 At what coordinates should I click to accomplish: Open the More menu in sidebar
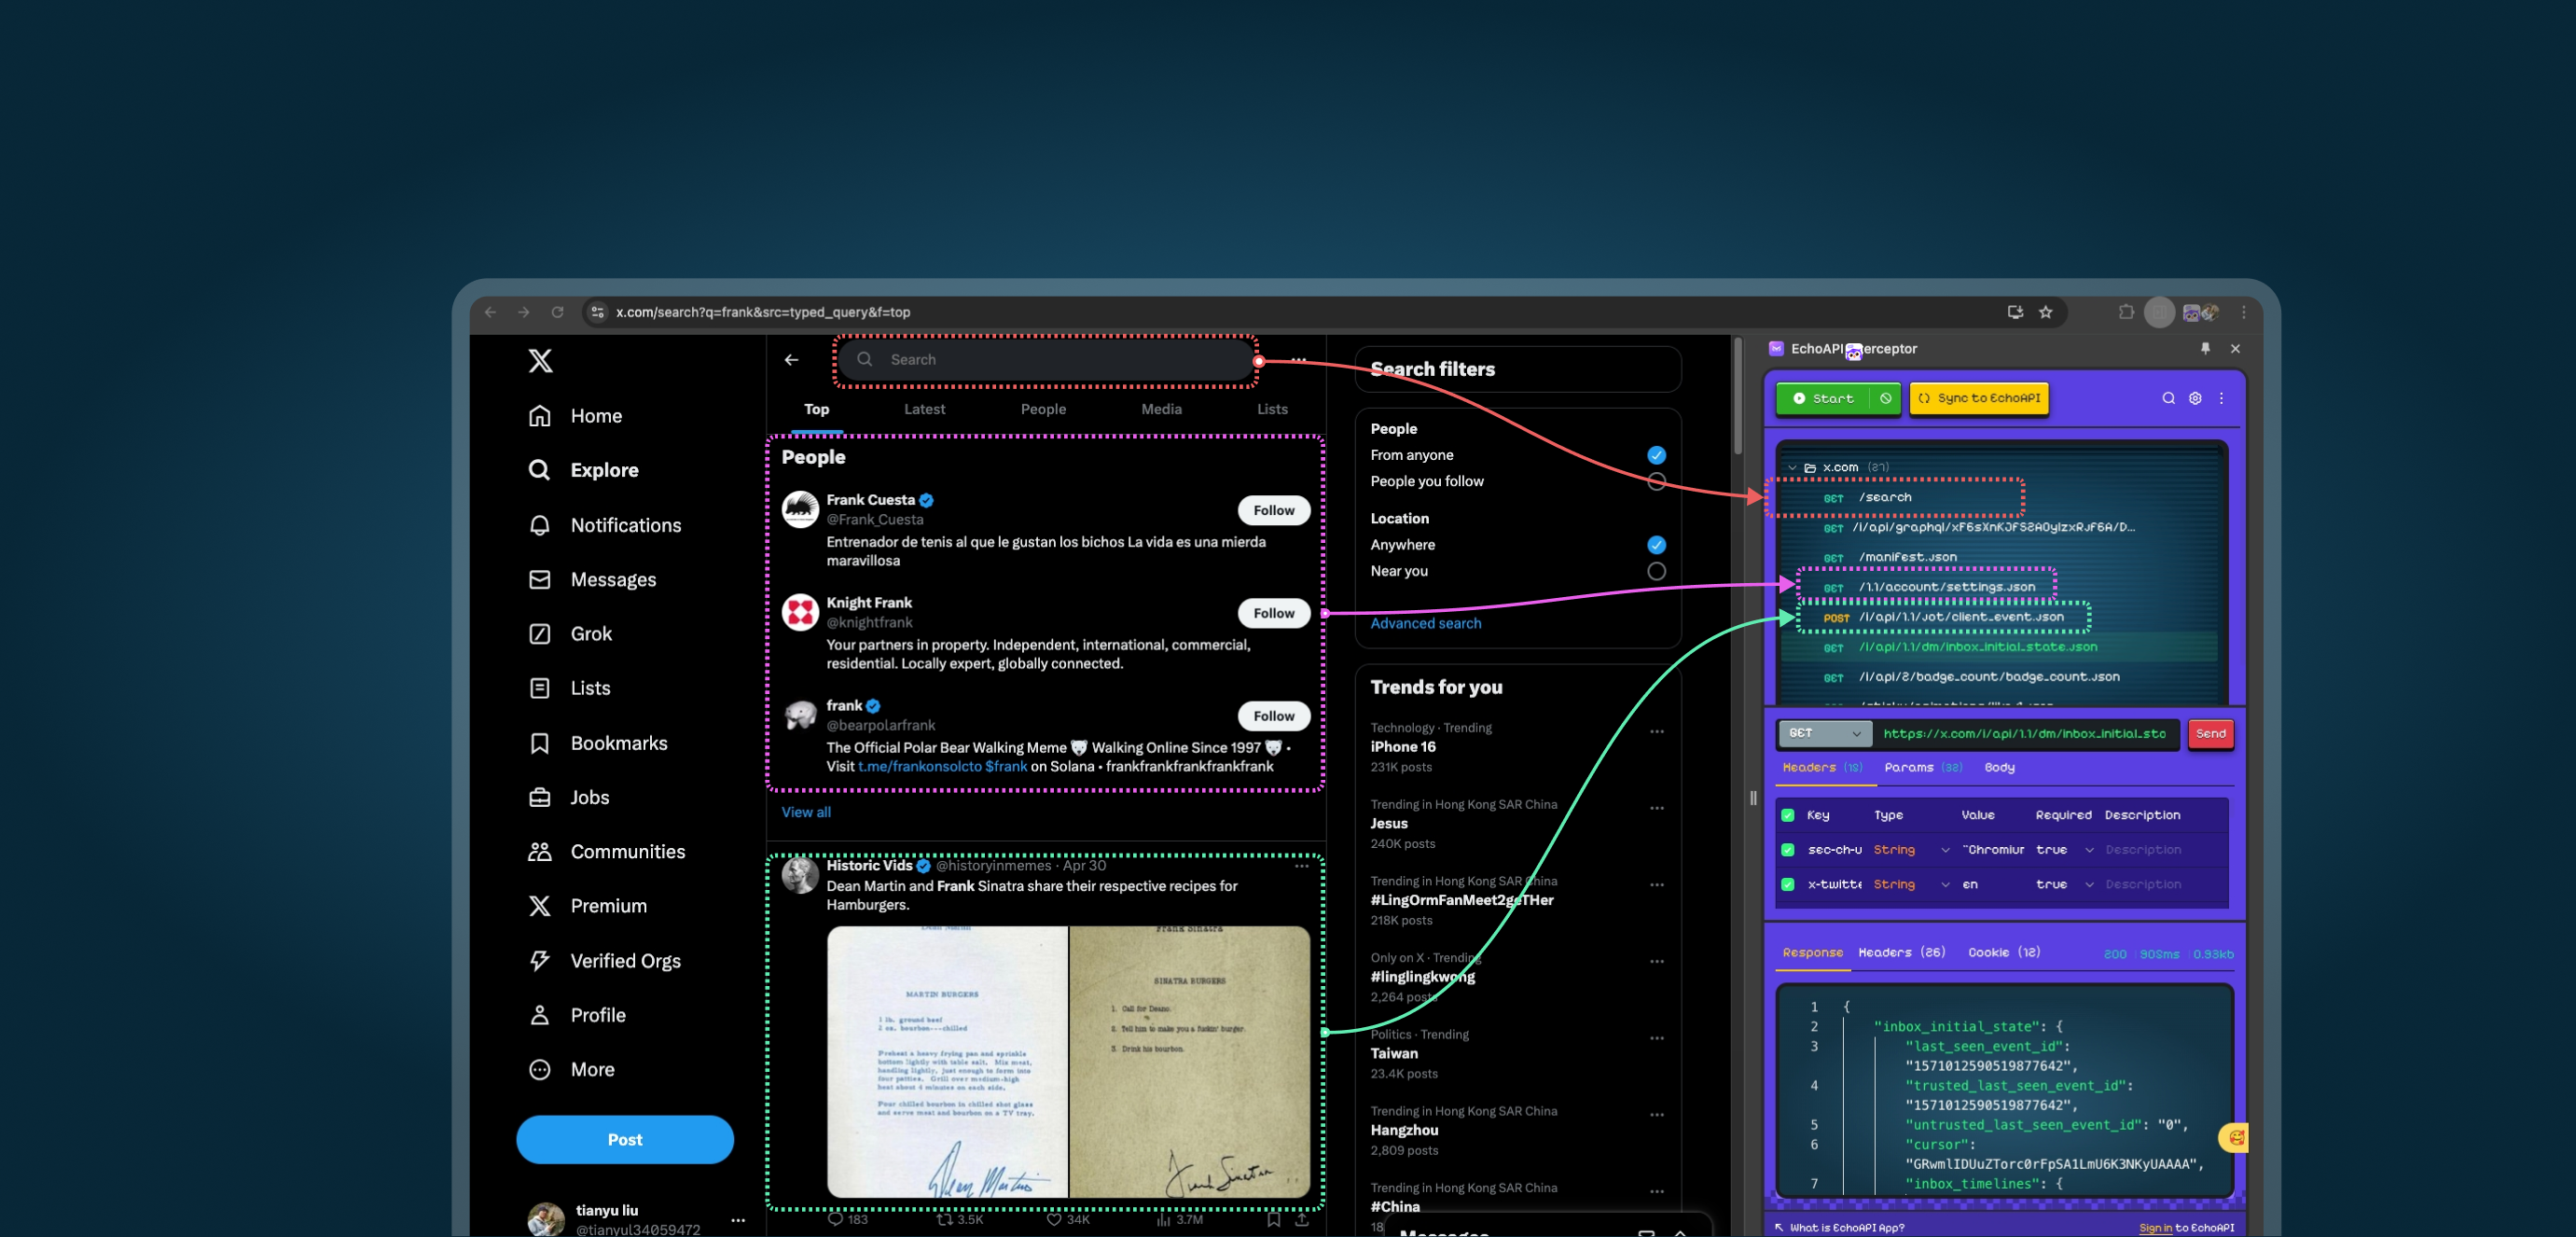pos(571,1070)
